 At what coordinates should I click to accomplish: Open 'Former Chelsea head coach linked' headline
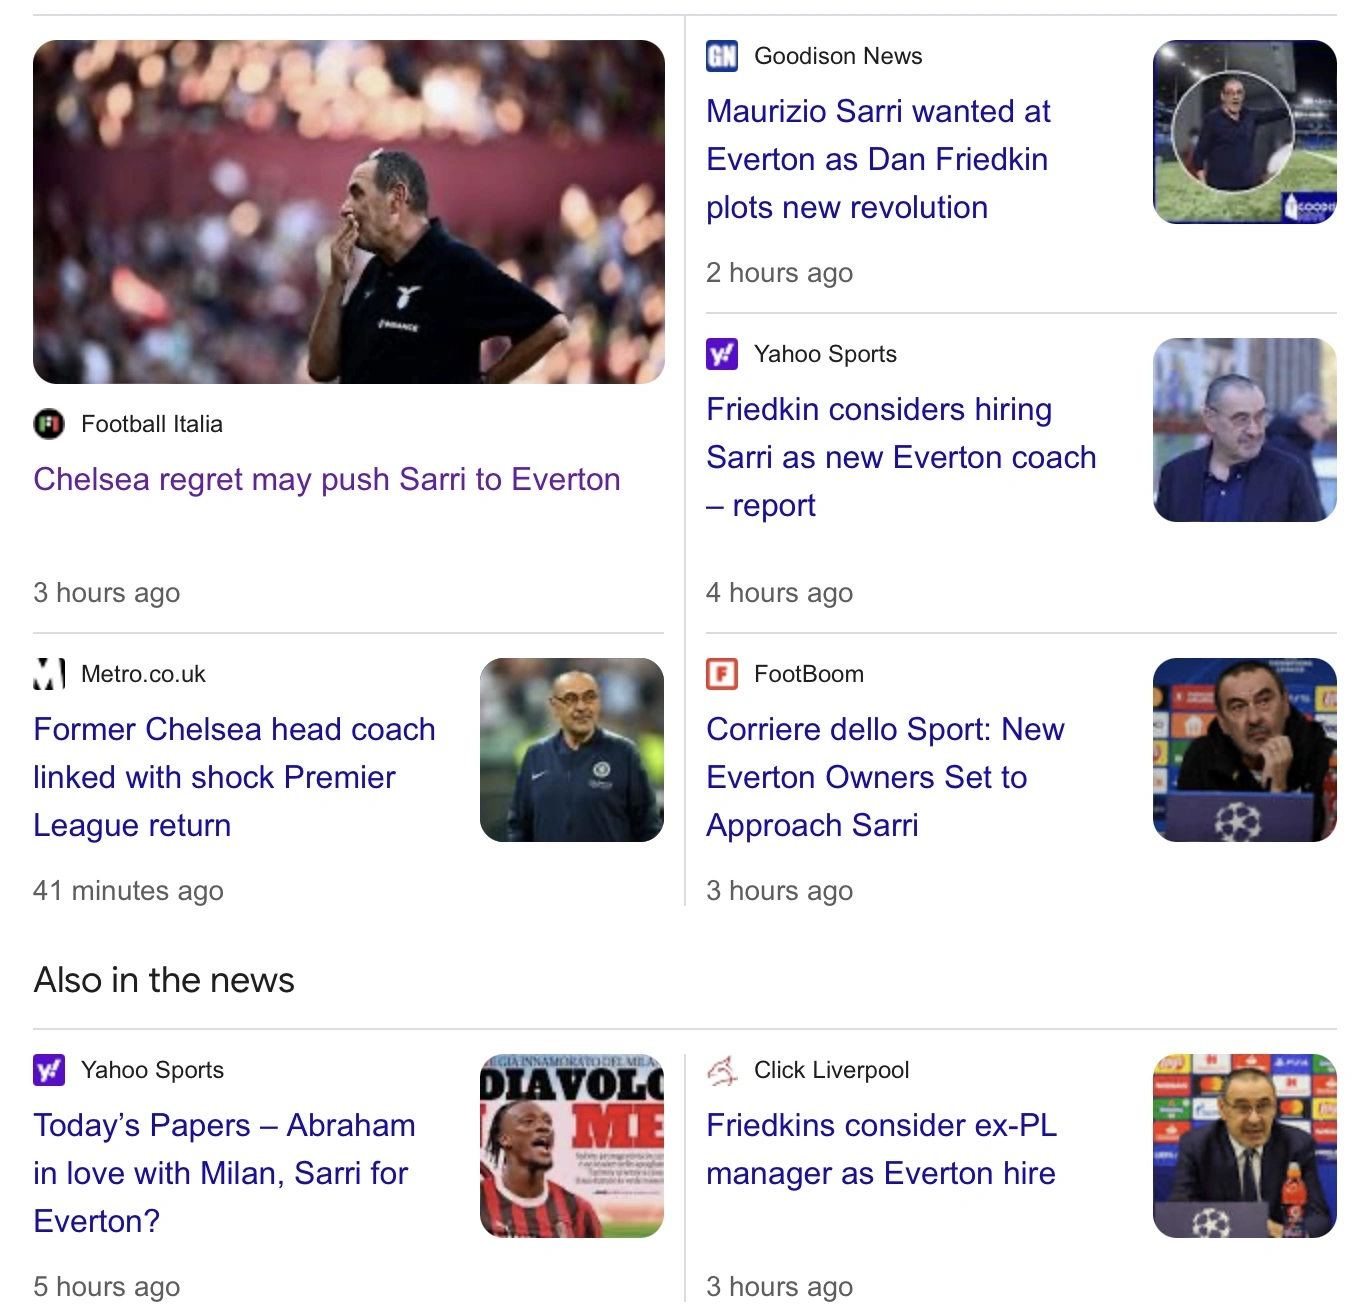(234, 778)
